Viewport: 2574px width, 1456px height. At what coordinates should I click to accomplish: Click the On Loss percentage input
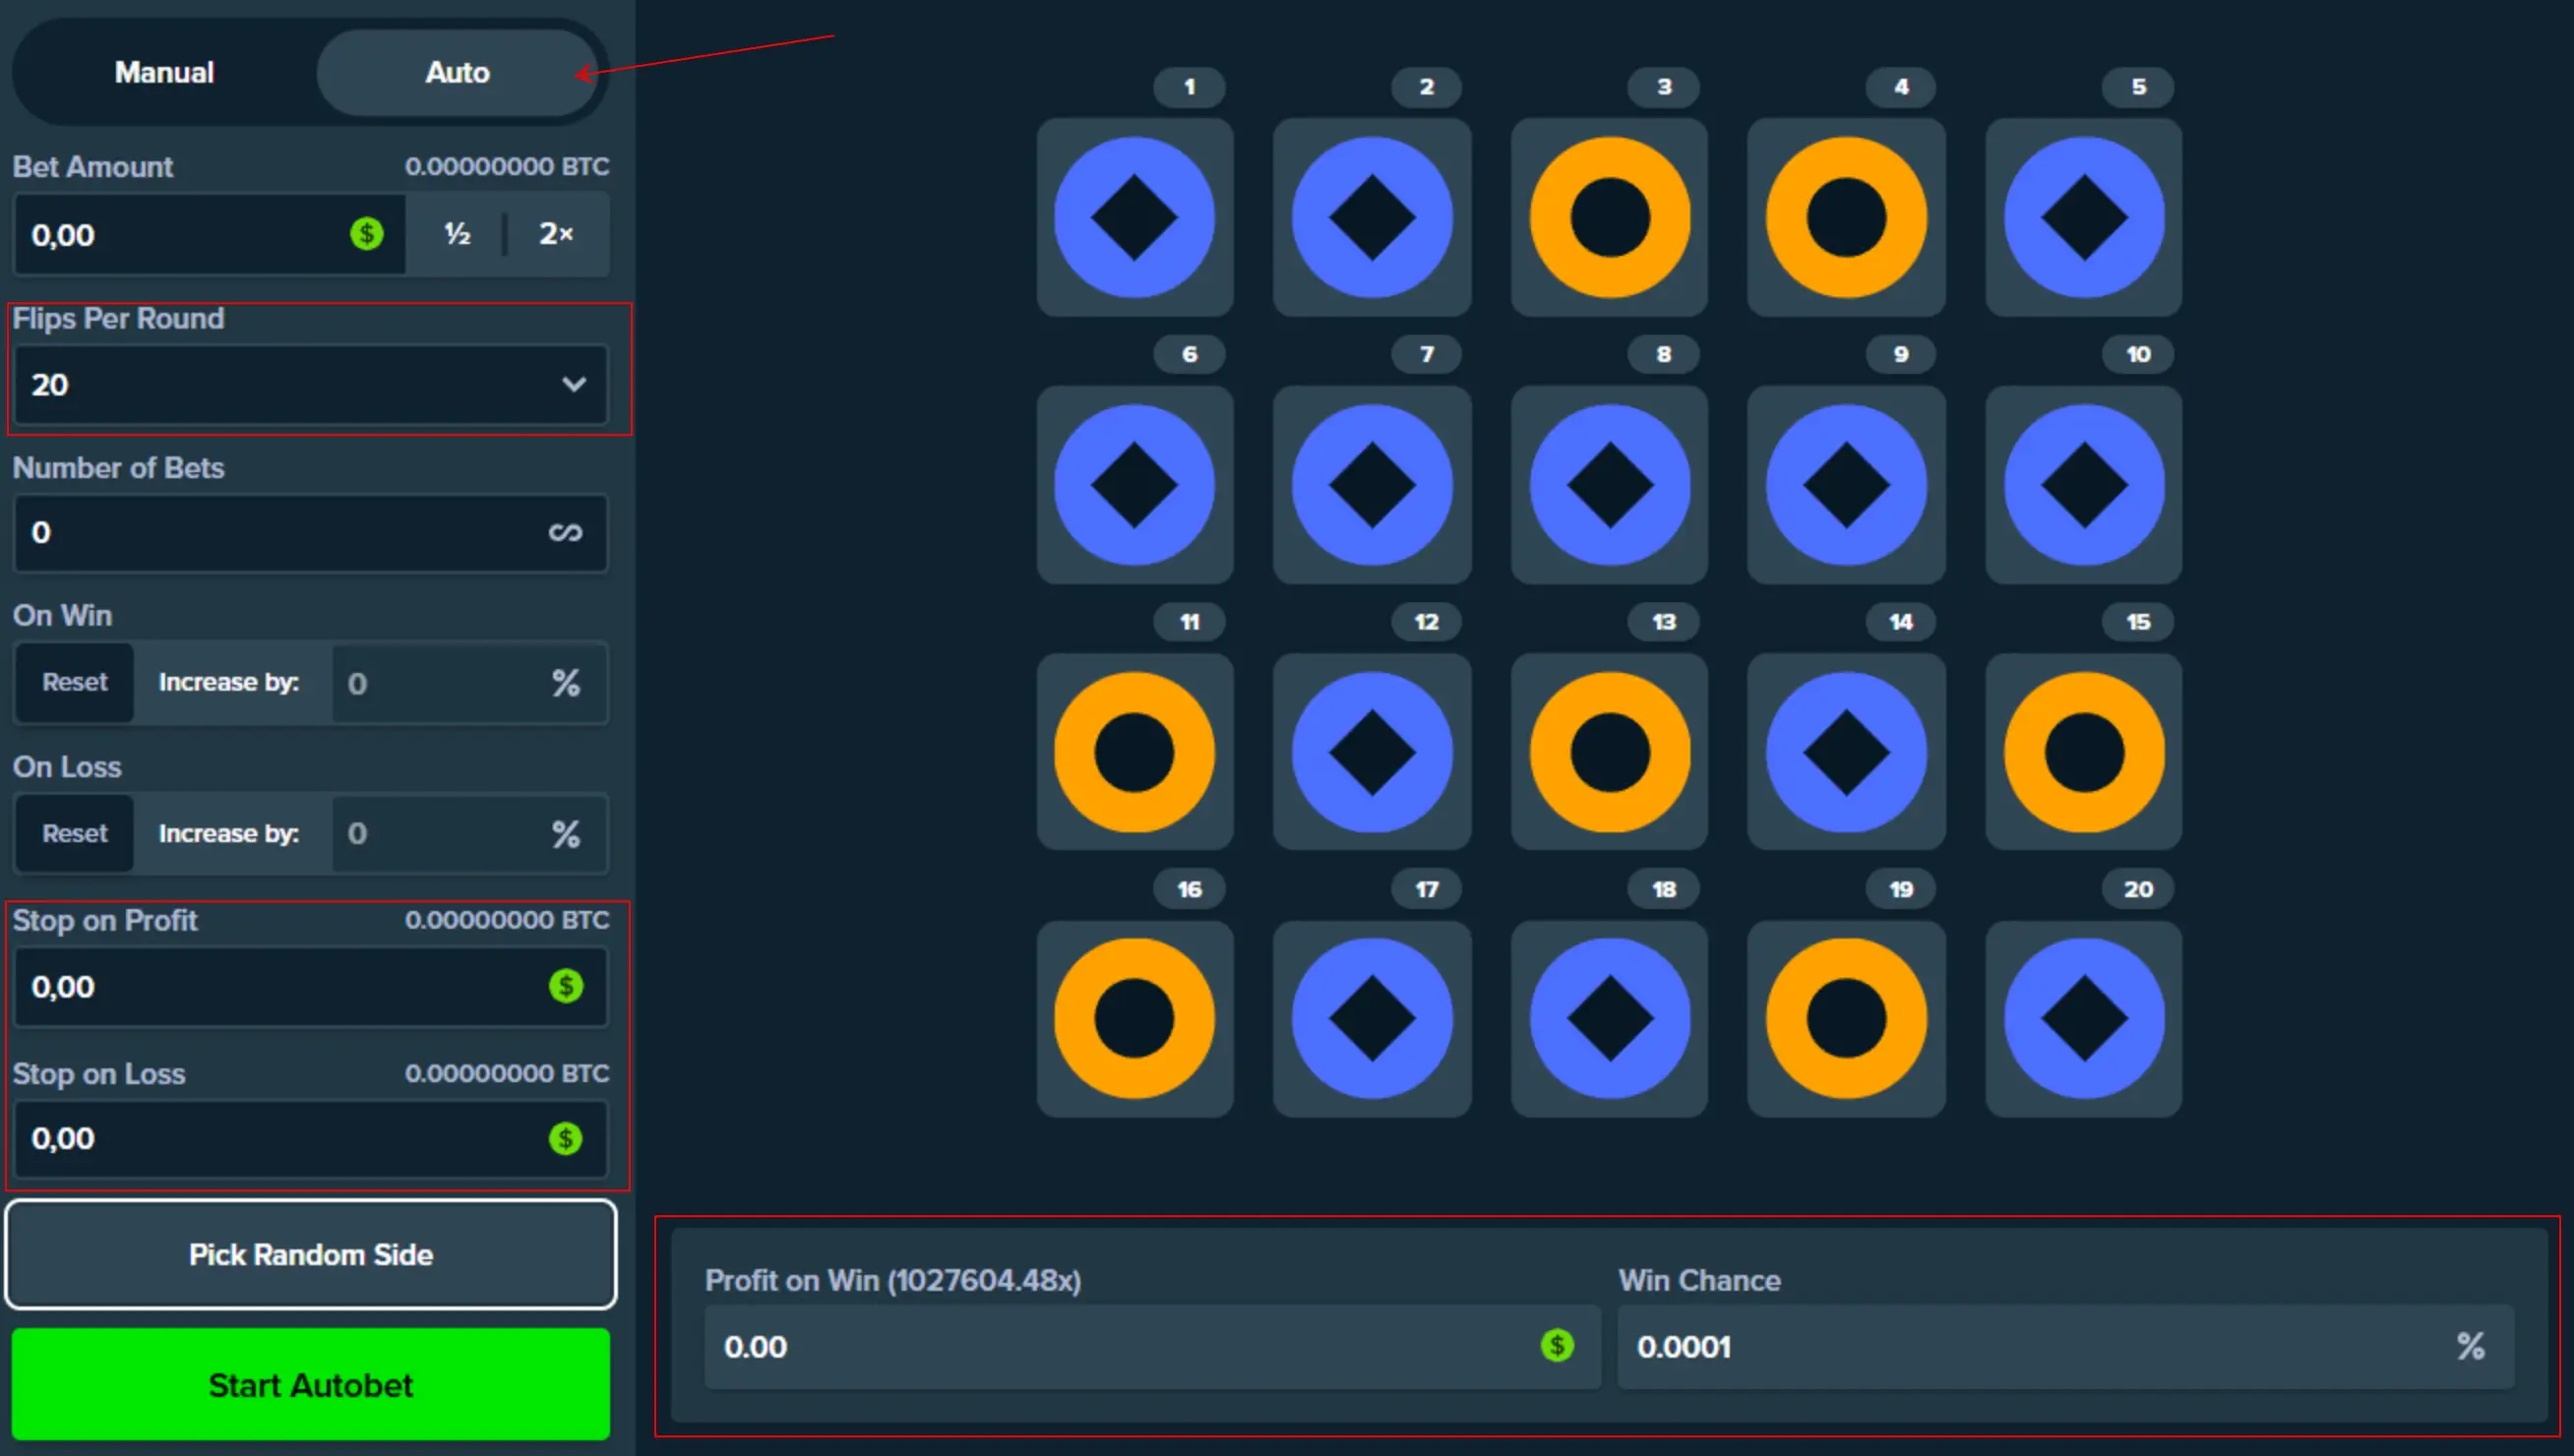coord(469,834)
